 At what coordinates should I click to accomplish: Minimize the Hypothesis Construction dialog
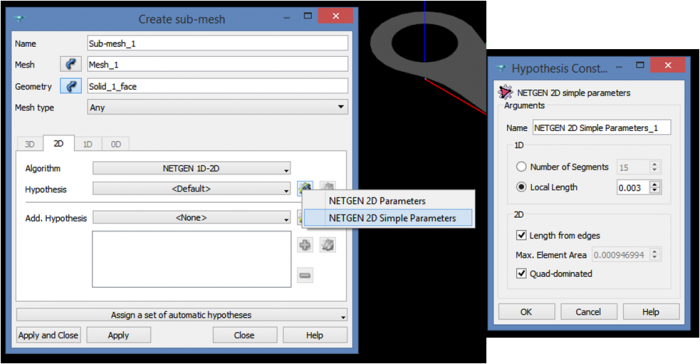click(619, 67)
